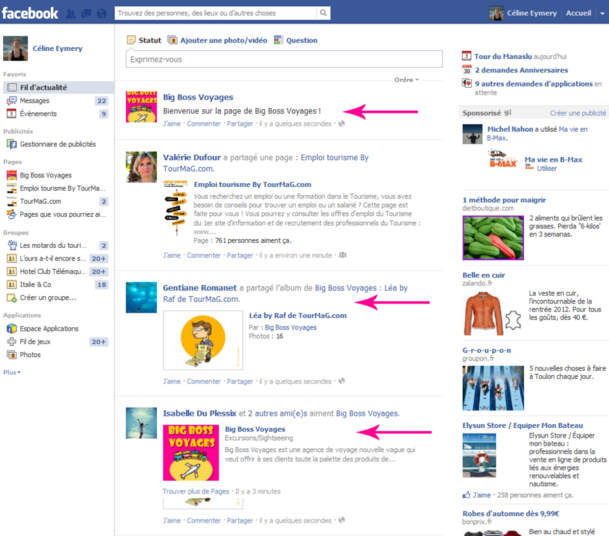Open the notifications globe icon in top bar
Image resolution: width=609 pixels, height=536 pixels.
point(101,14)
